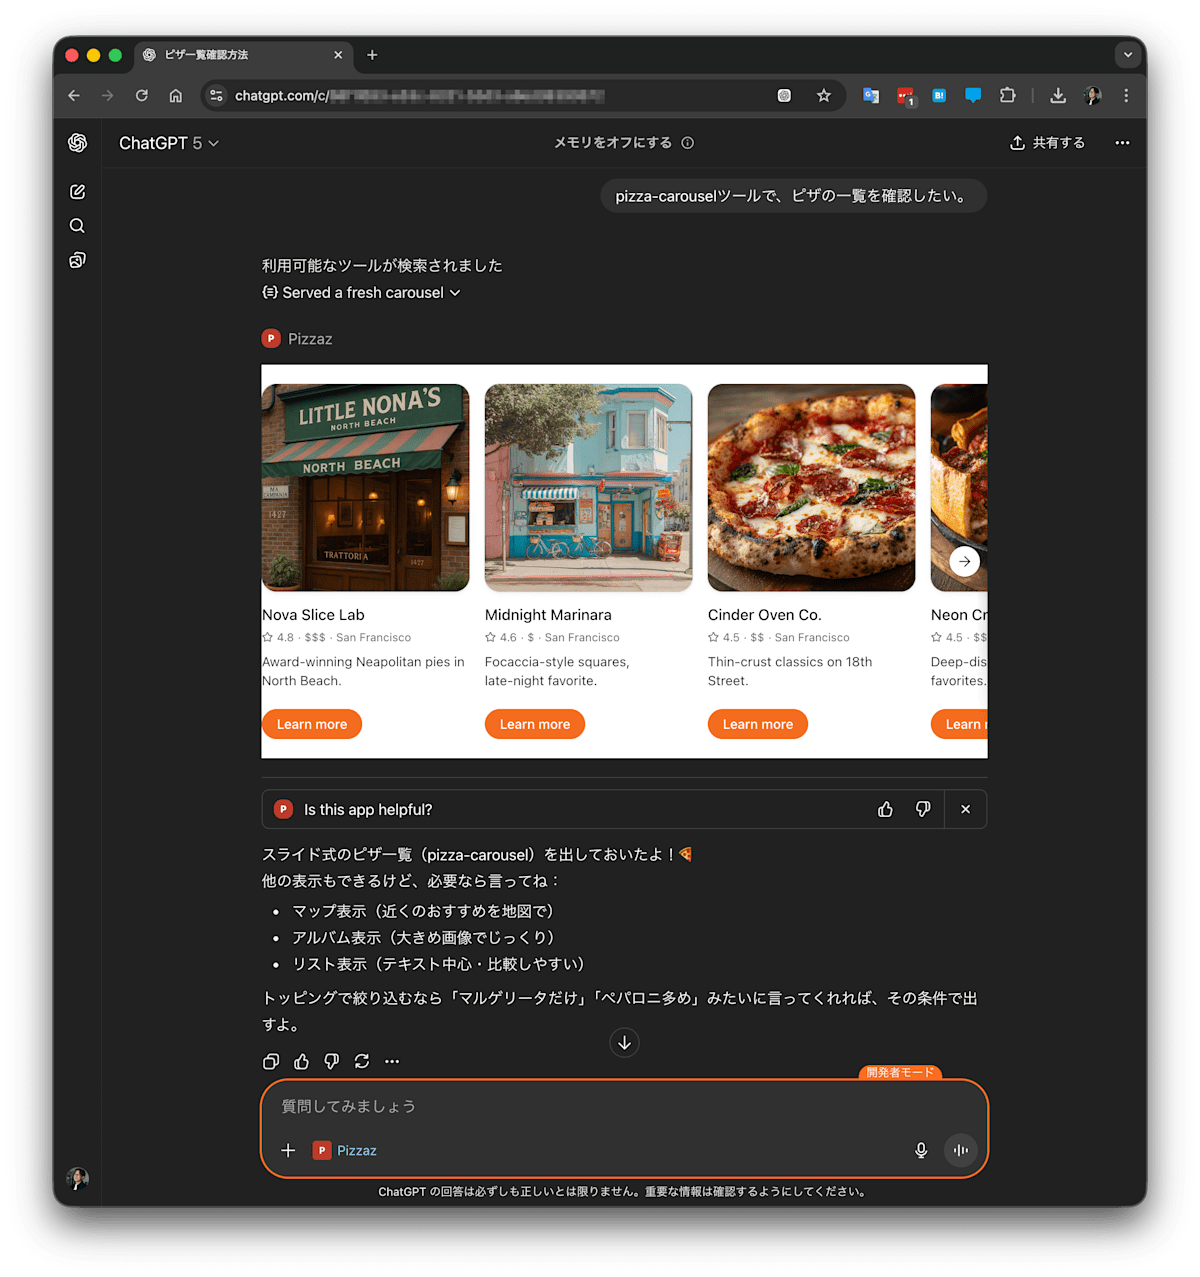1200x1277 pixels.
Task: Open a new browser tab
Action: 372,55
